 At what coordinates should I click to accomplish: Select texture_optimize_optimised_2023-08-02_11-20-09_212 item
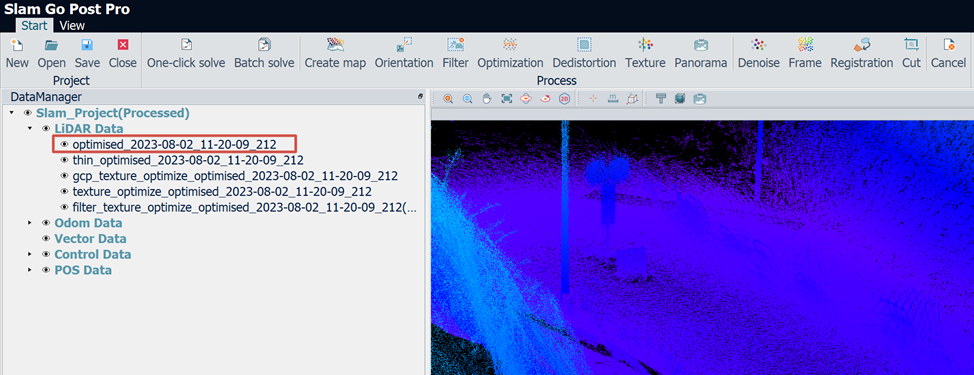(222, 191)
